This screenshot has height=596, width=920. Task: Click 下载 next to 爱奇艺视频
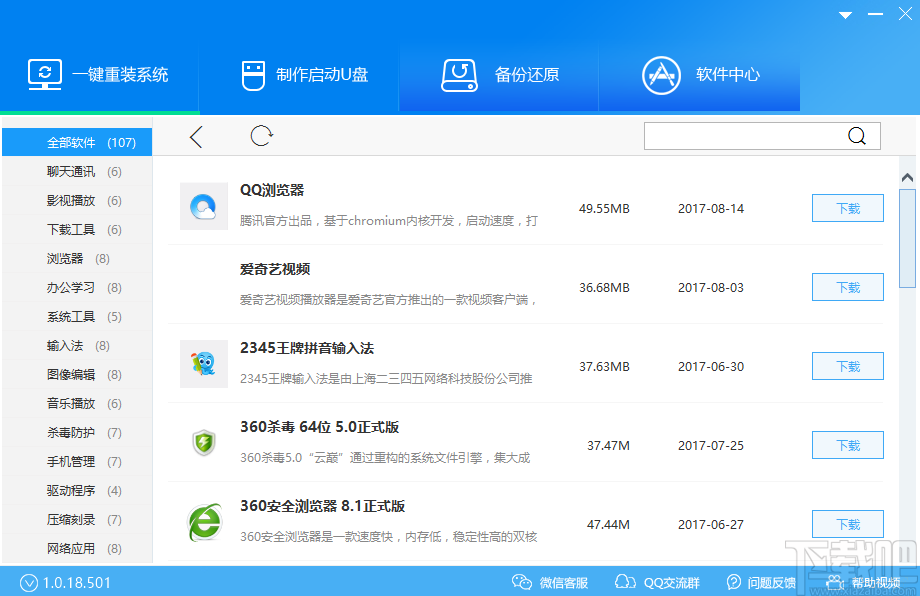pos(847,287)
